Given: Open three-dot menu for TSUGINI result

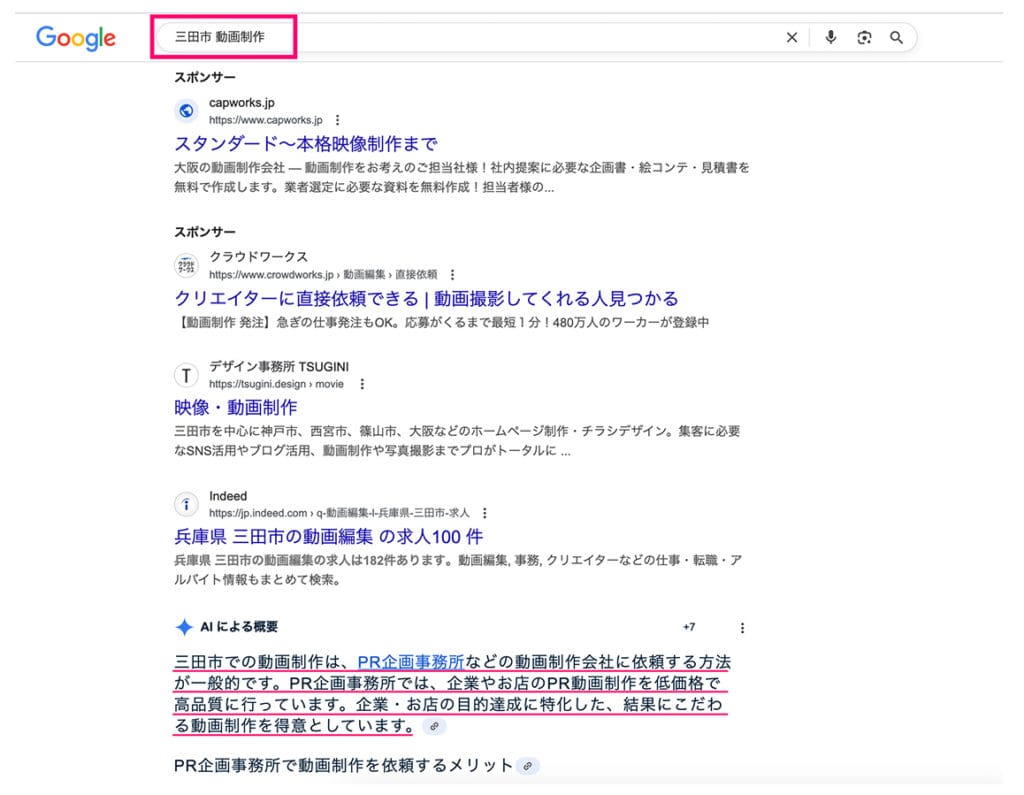Looking at the screenshot, I should tap(362, 384).
